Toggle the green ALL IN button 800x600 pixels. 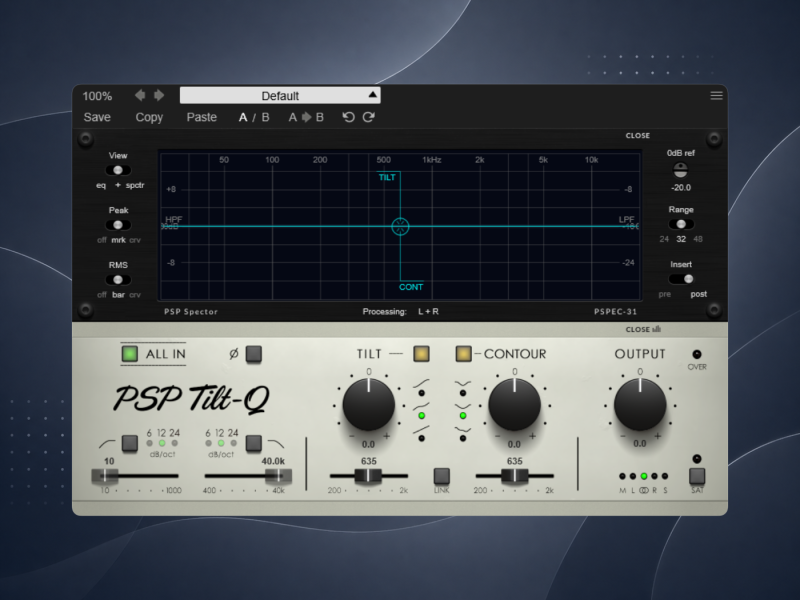(130, 354)
